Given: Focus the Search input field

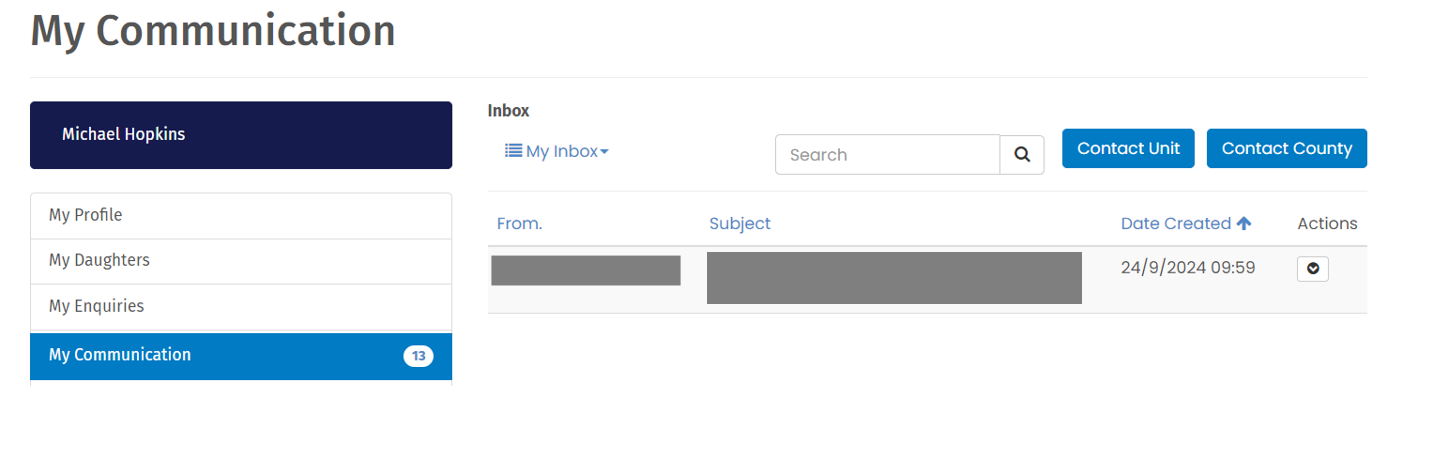Looking at the screenshot, I should click(887, 155).
